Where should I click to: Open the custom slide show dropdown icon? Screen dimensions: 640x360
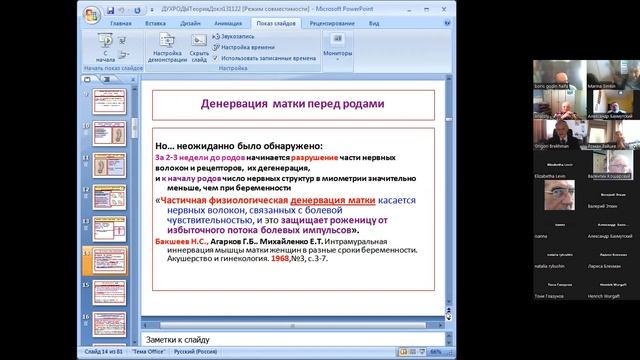pyautogui.click(x=124, y=54)
